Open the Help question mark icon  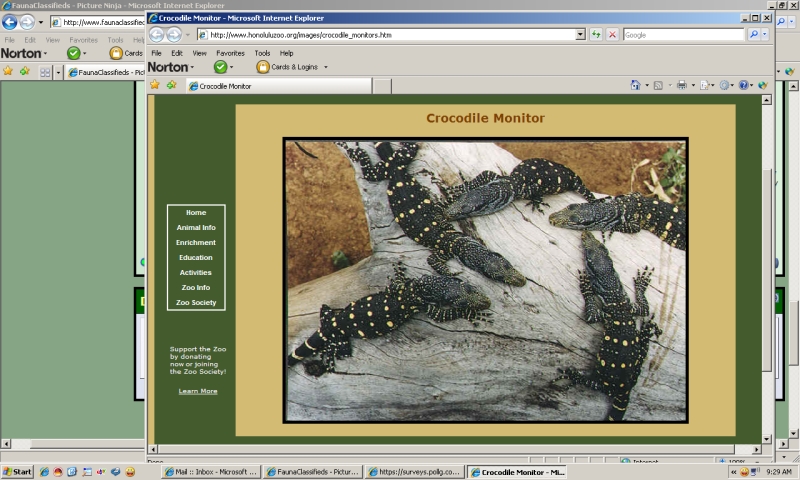click(743, 85)
